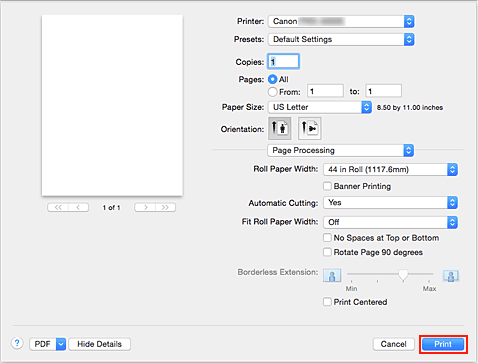Click the From page number field

(325, 91)
